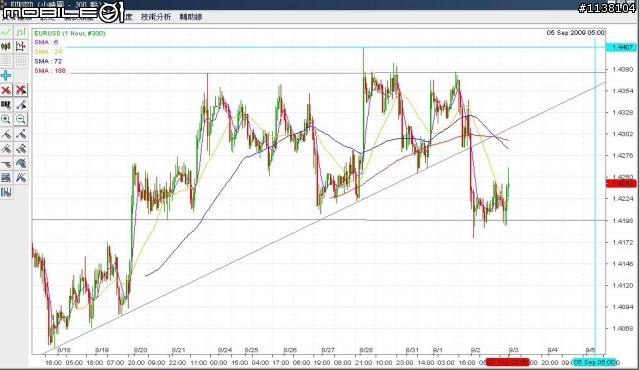Choose the parallel lines drawing tool
Image resolution: width=640 pixels, height=370 pixels.
pos(6,148)
